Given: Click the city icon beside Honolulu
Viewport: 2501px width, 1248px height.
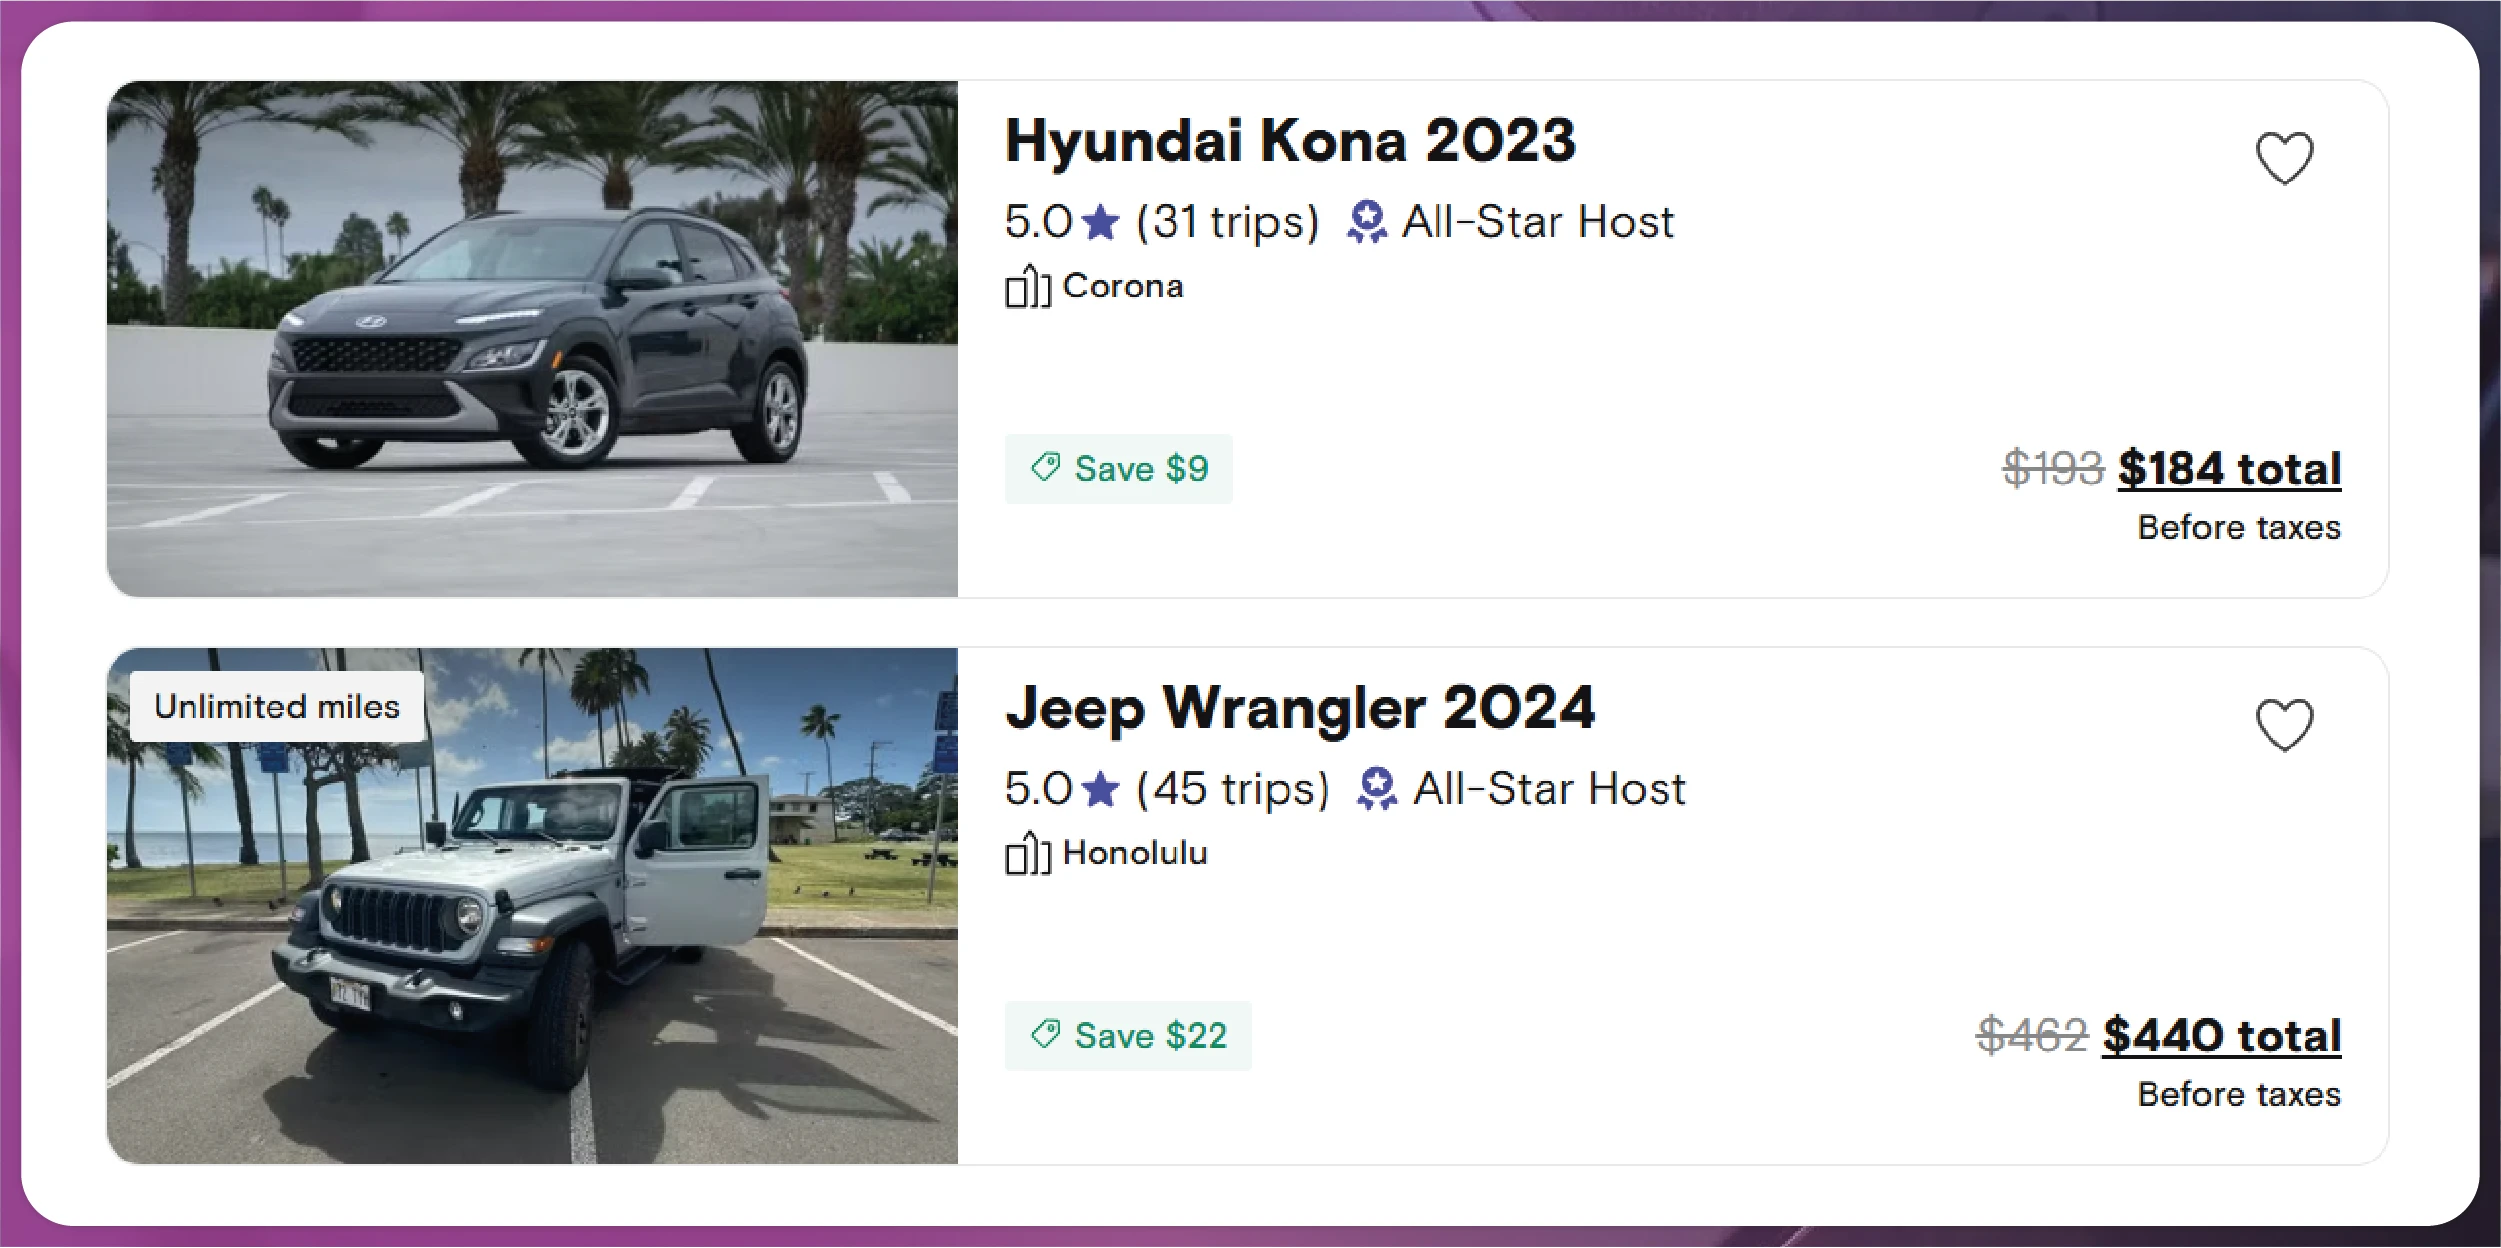Looking at the screenshot, I should click(x=1027, y=854).
